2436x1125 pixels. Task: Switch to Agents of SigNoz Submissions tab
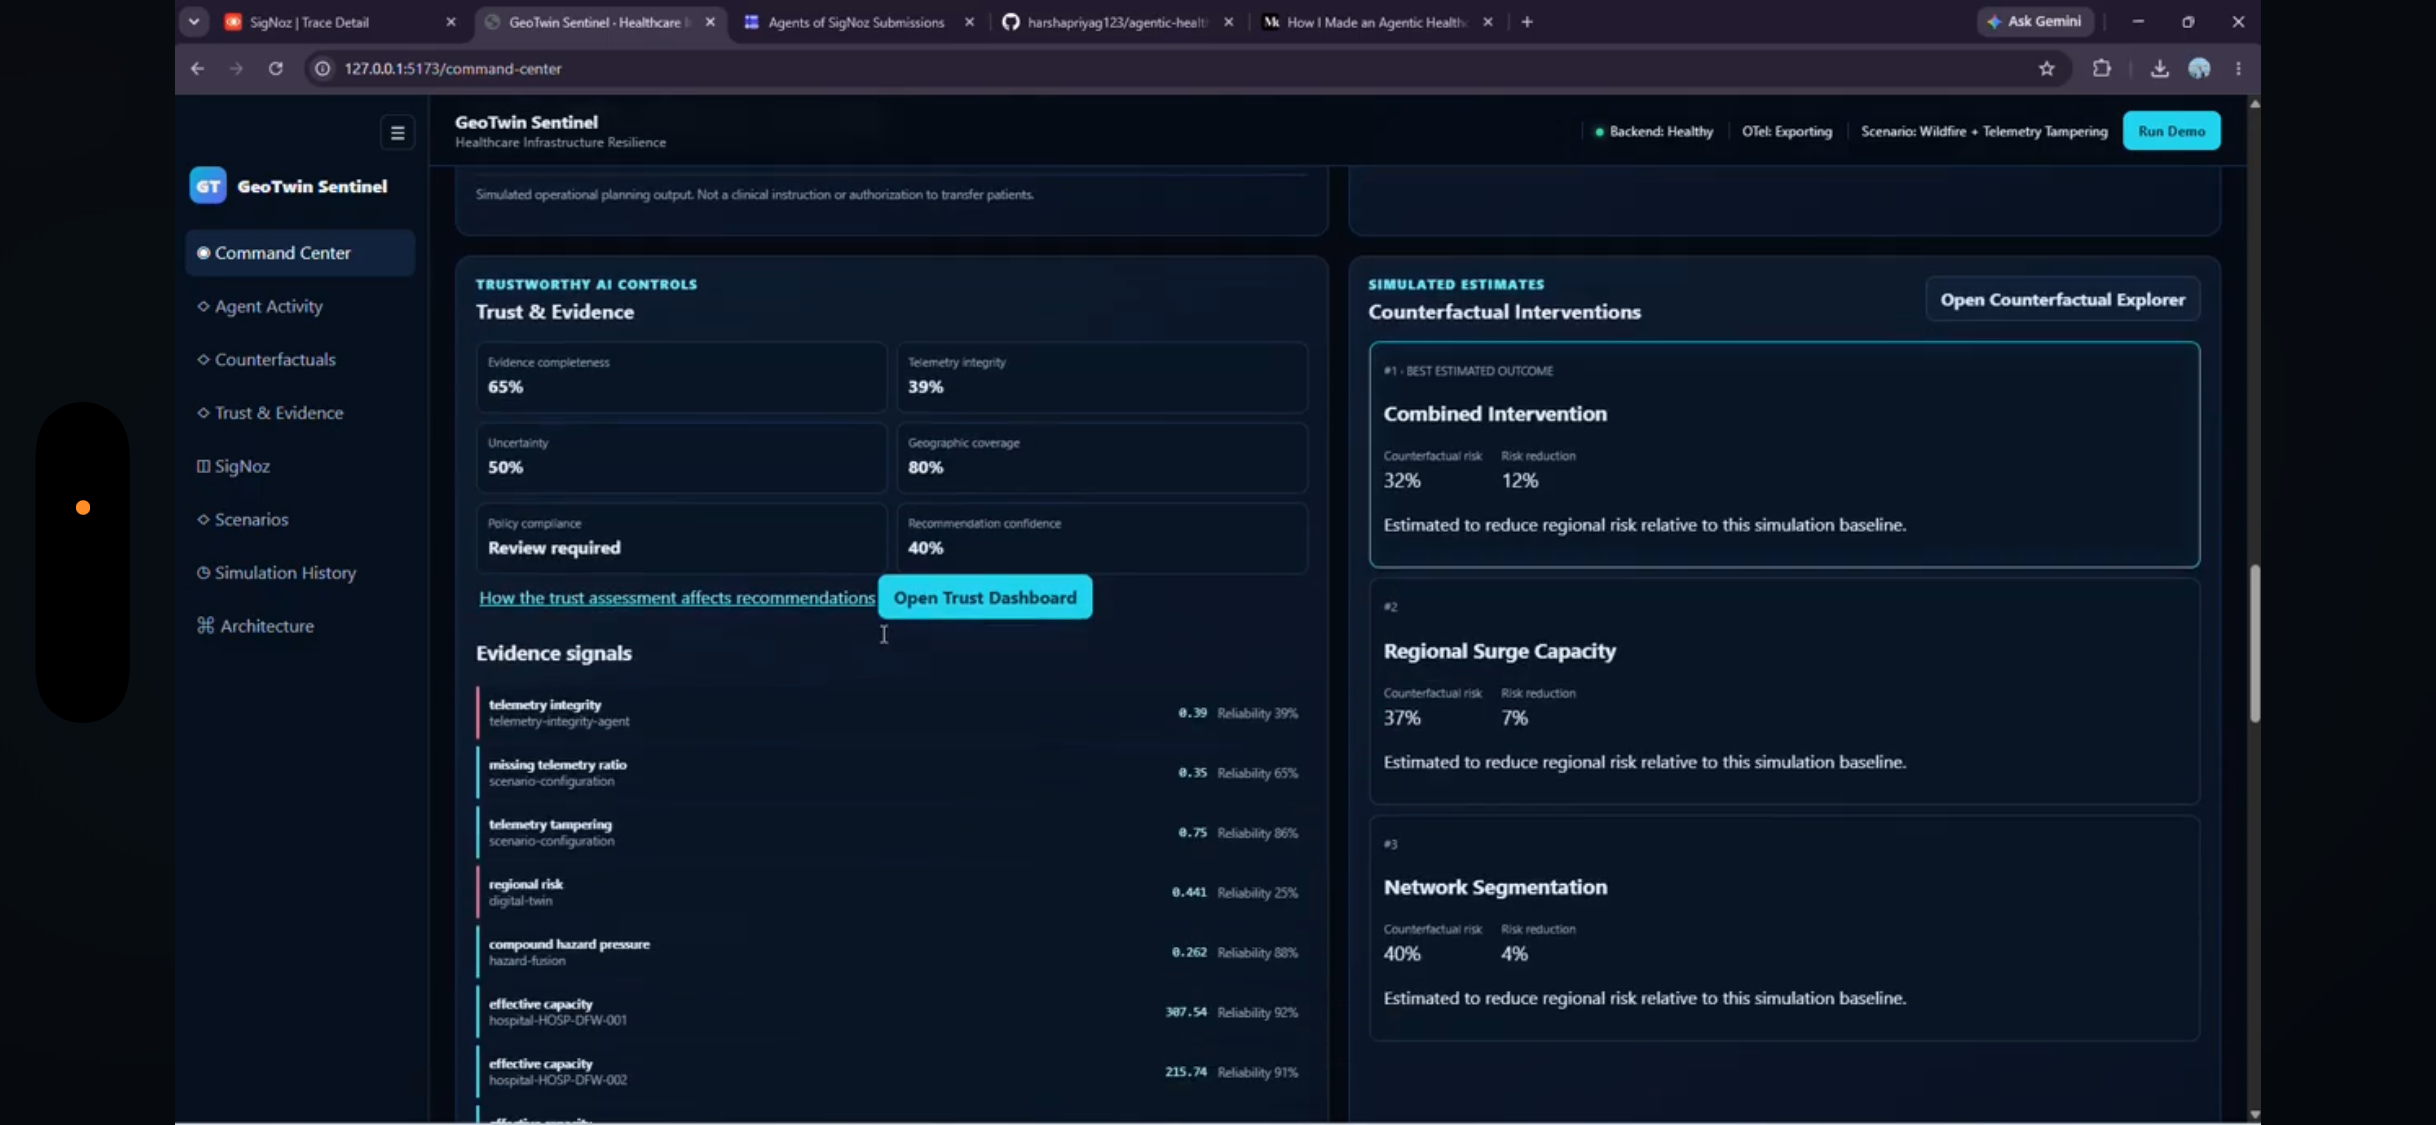pyautogui.click(x=856, y=22)
